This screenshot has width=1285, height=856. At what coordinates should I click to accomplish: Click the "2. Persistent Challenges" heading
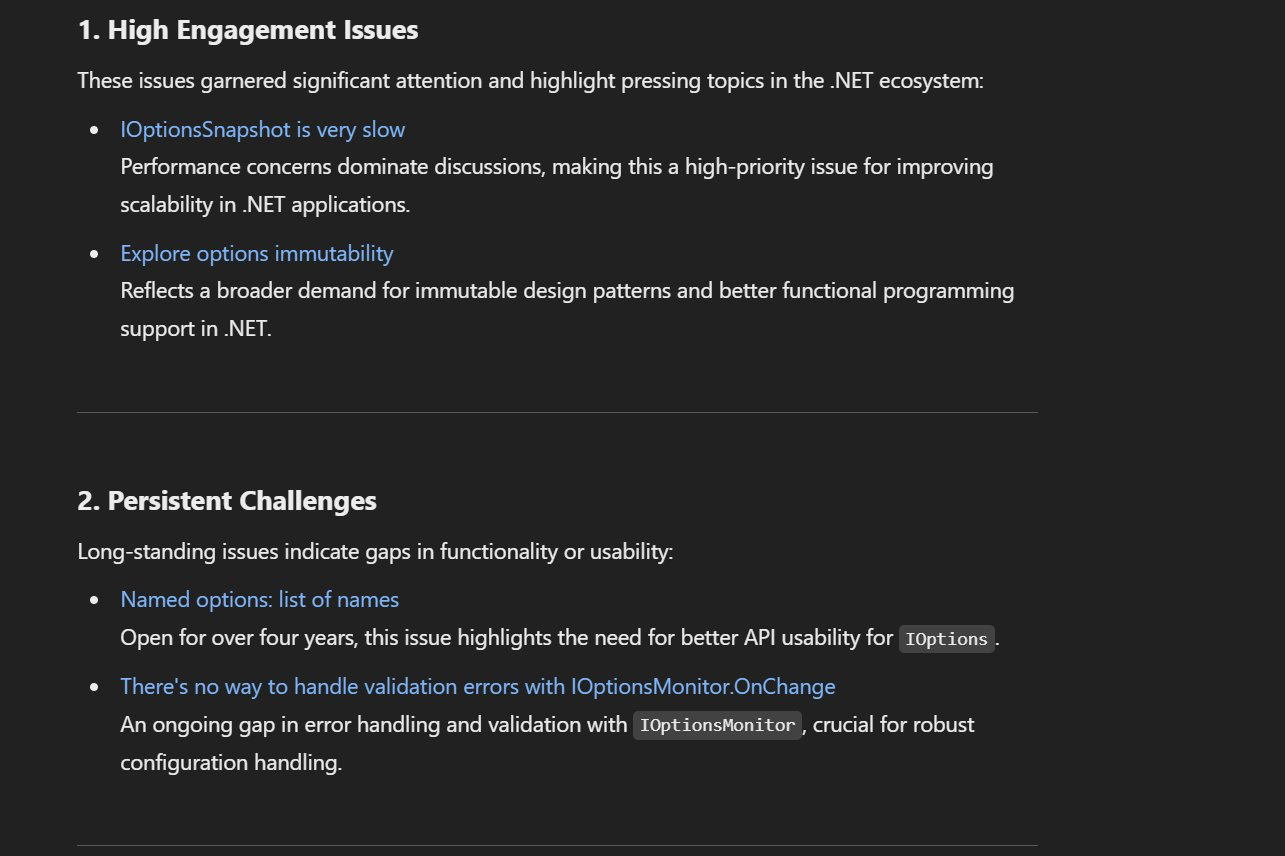[x=227, y=501]
